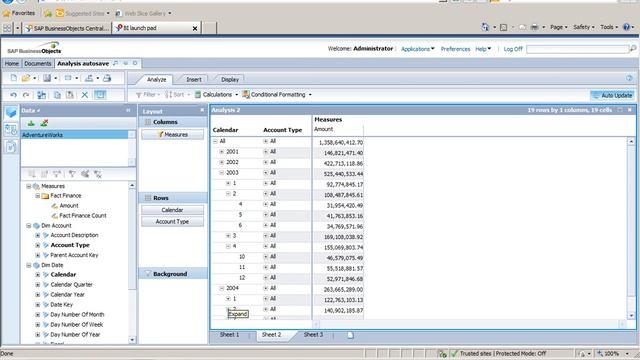Click the Delete X icon in toolbar

coord(84,95)
